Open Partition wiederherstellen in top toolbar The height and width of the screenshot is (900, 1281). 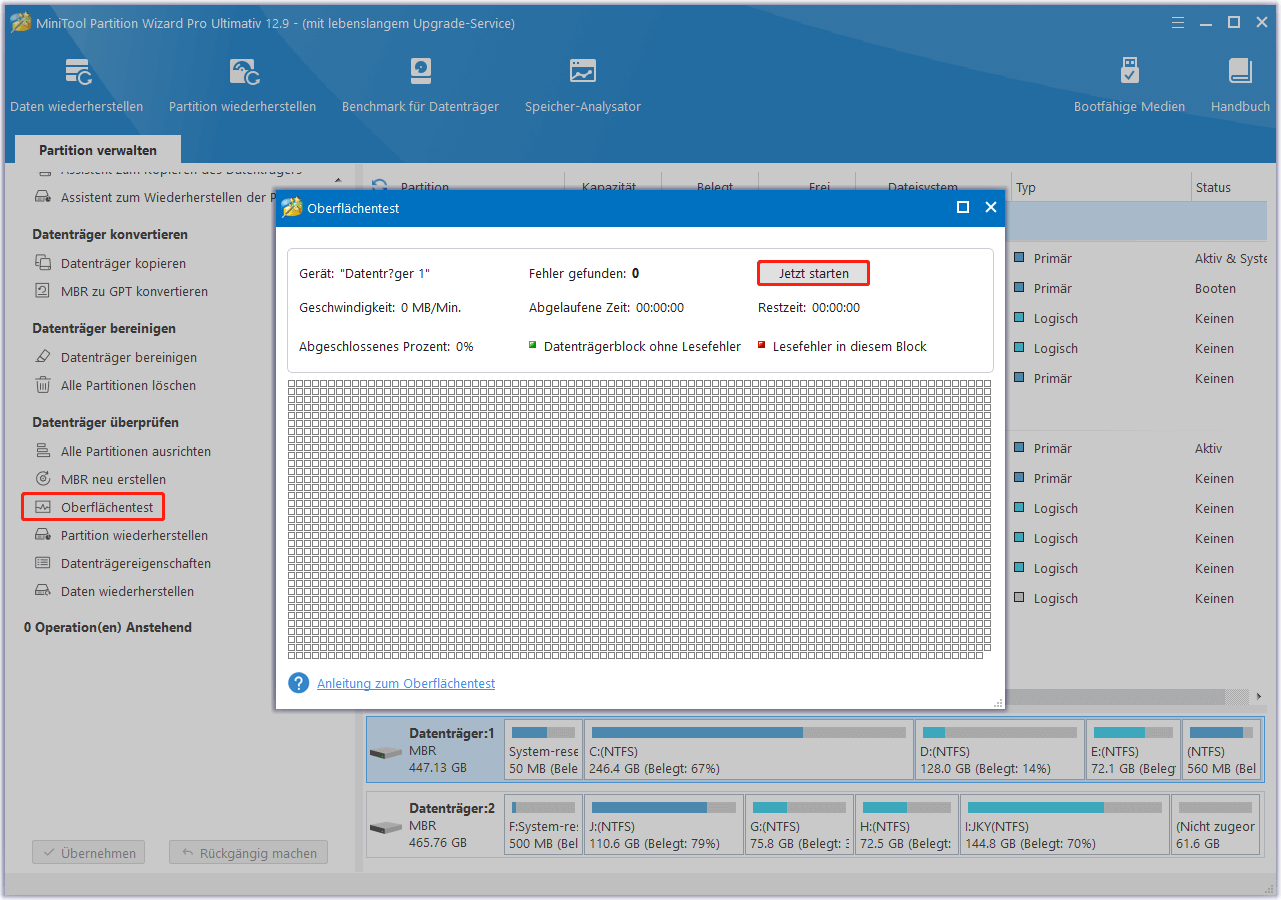[242, 85]
